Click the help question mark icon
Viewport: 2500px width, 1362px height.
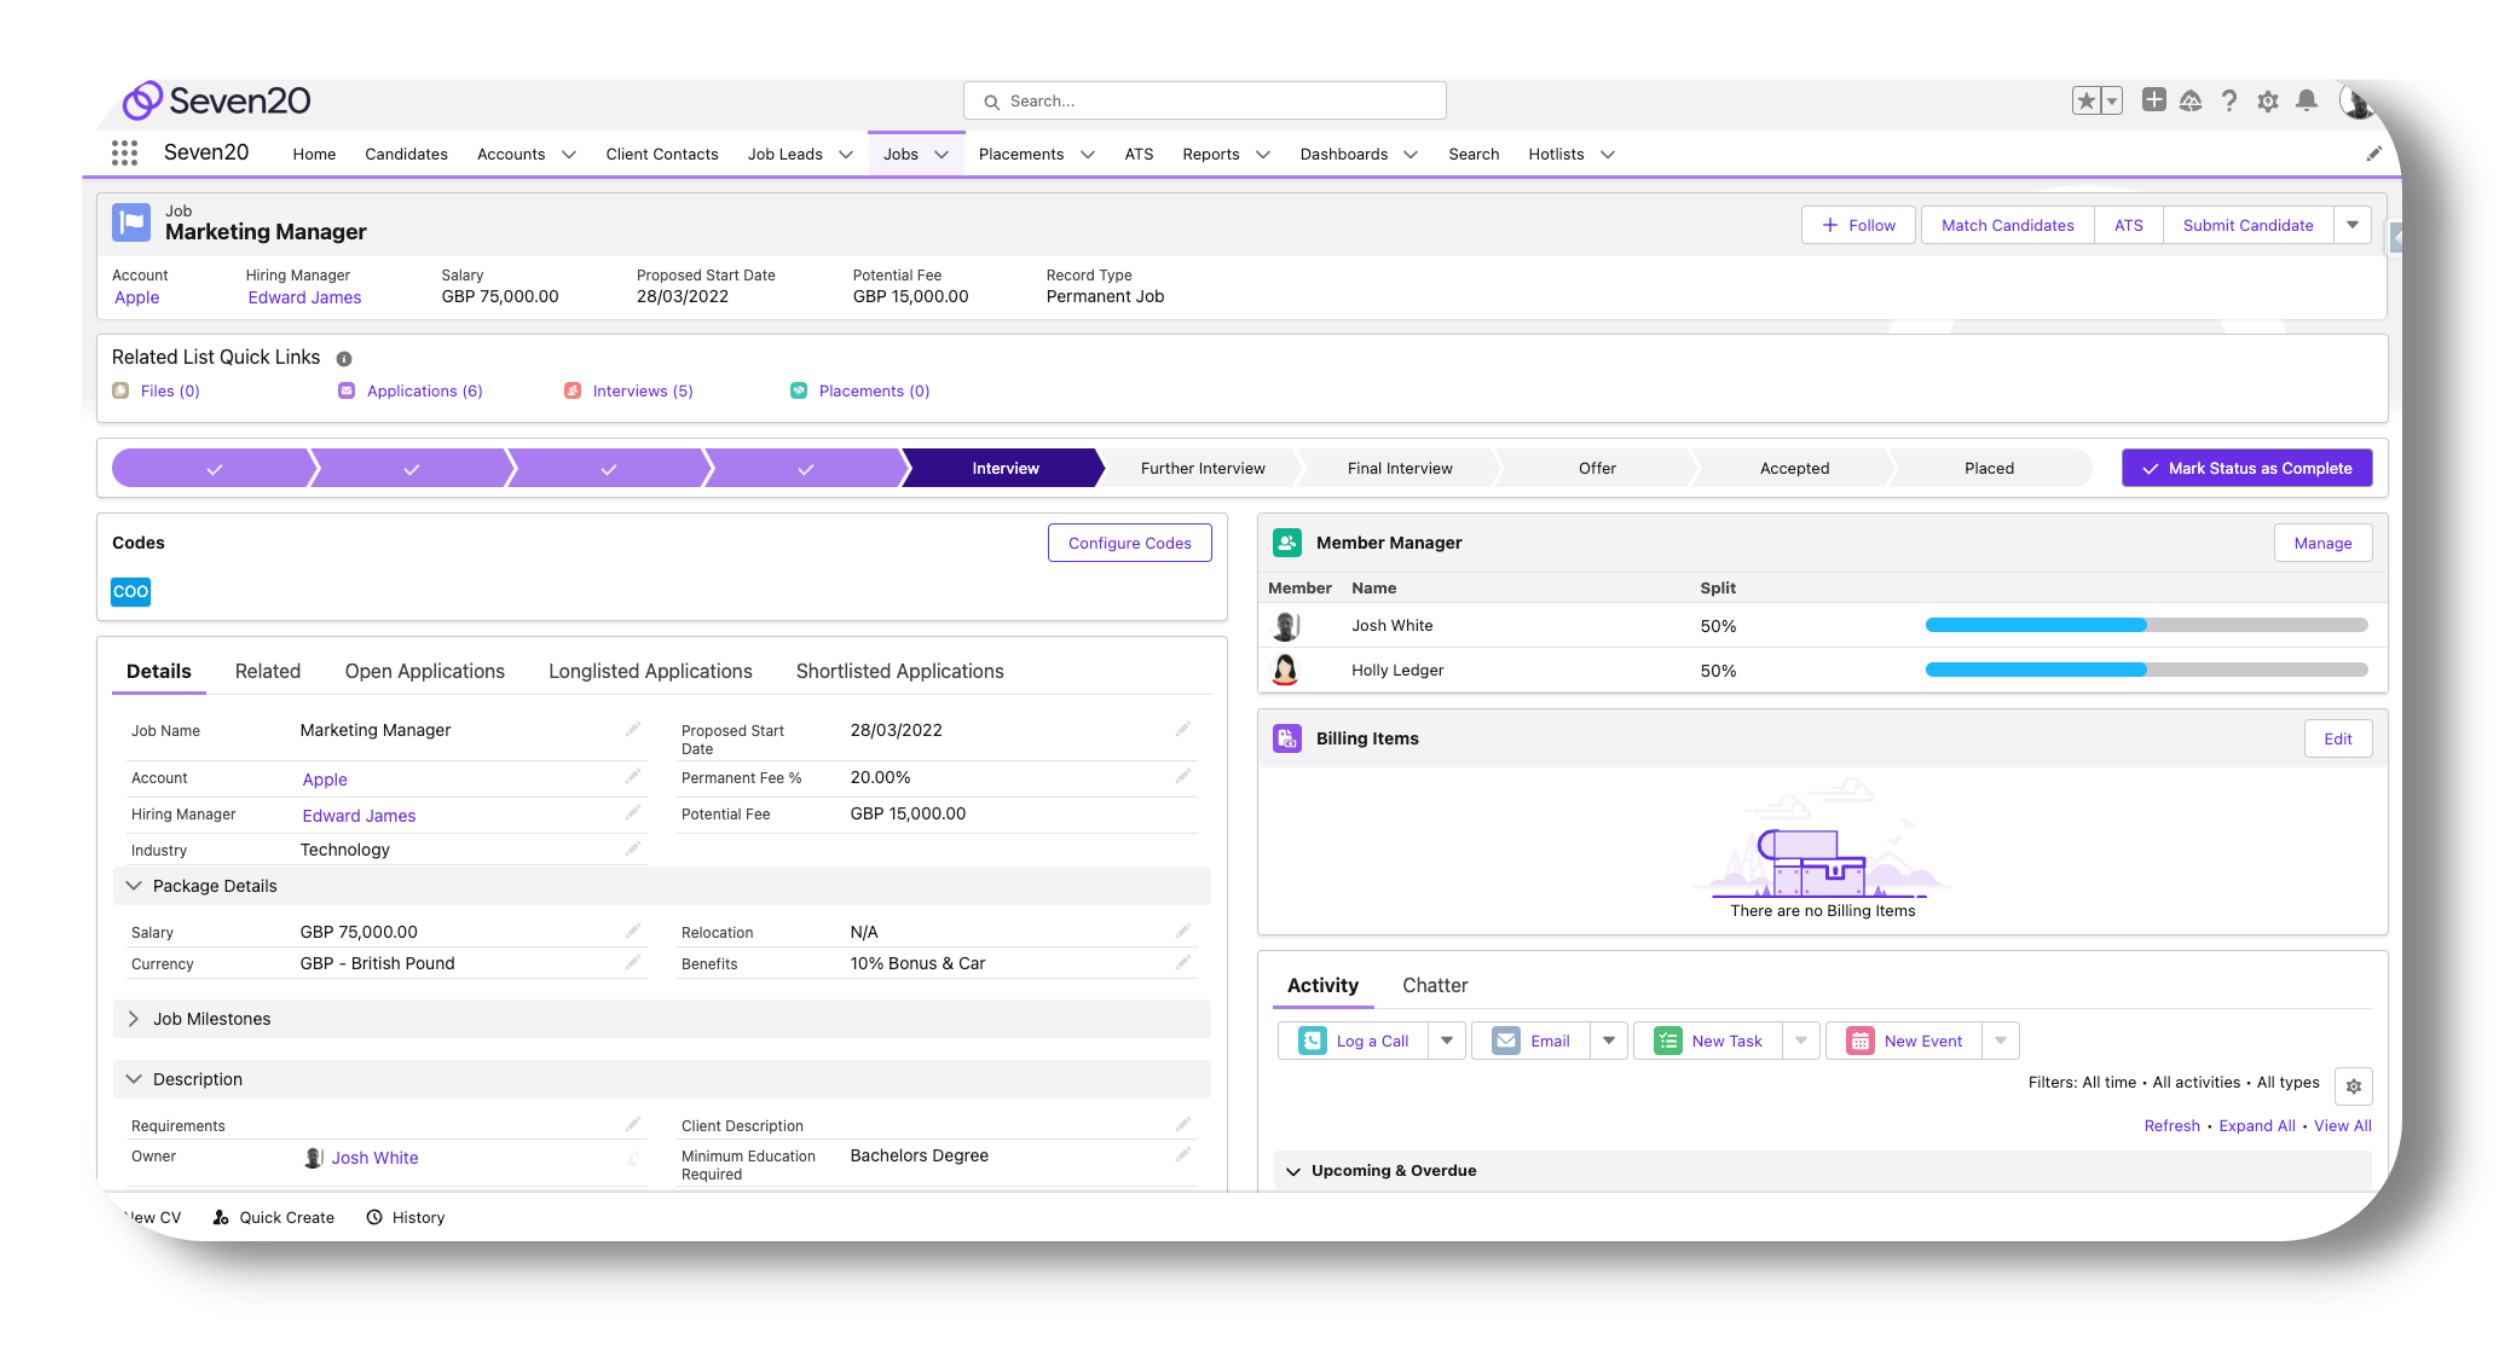(x=2229, y=101)
